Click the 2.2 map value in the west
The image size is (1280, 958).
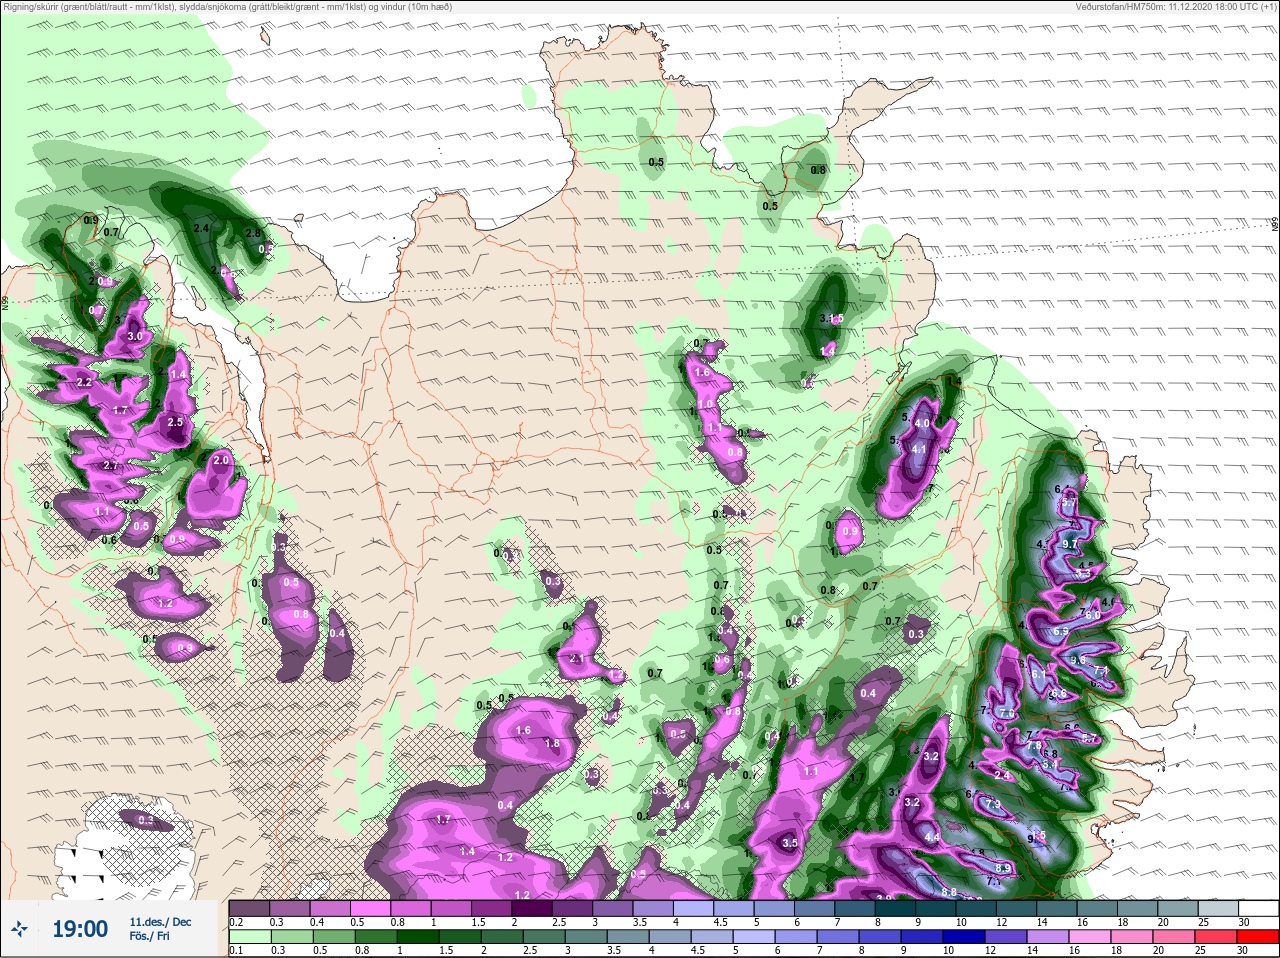(x=84, y=382)
